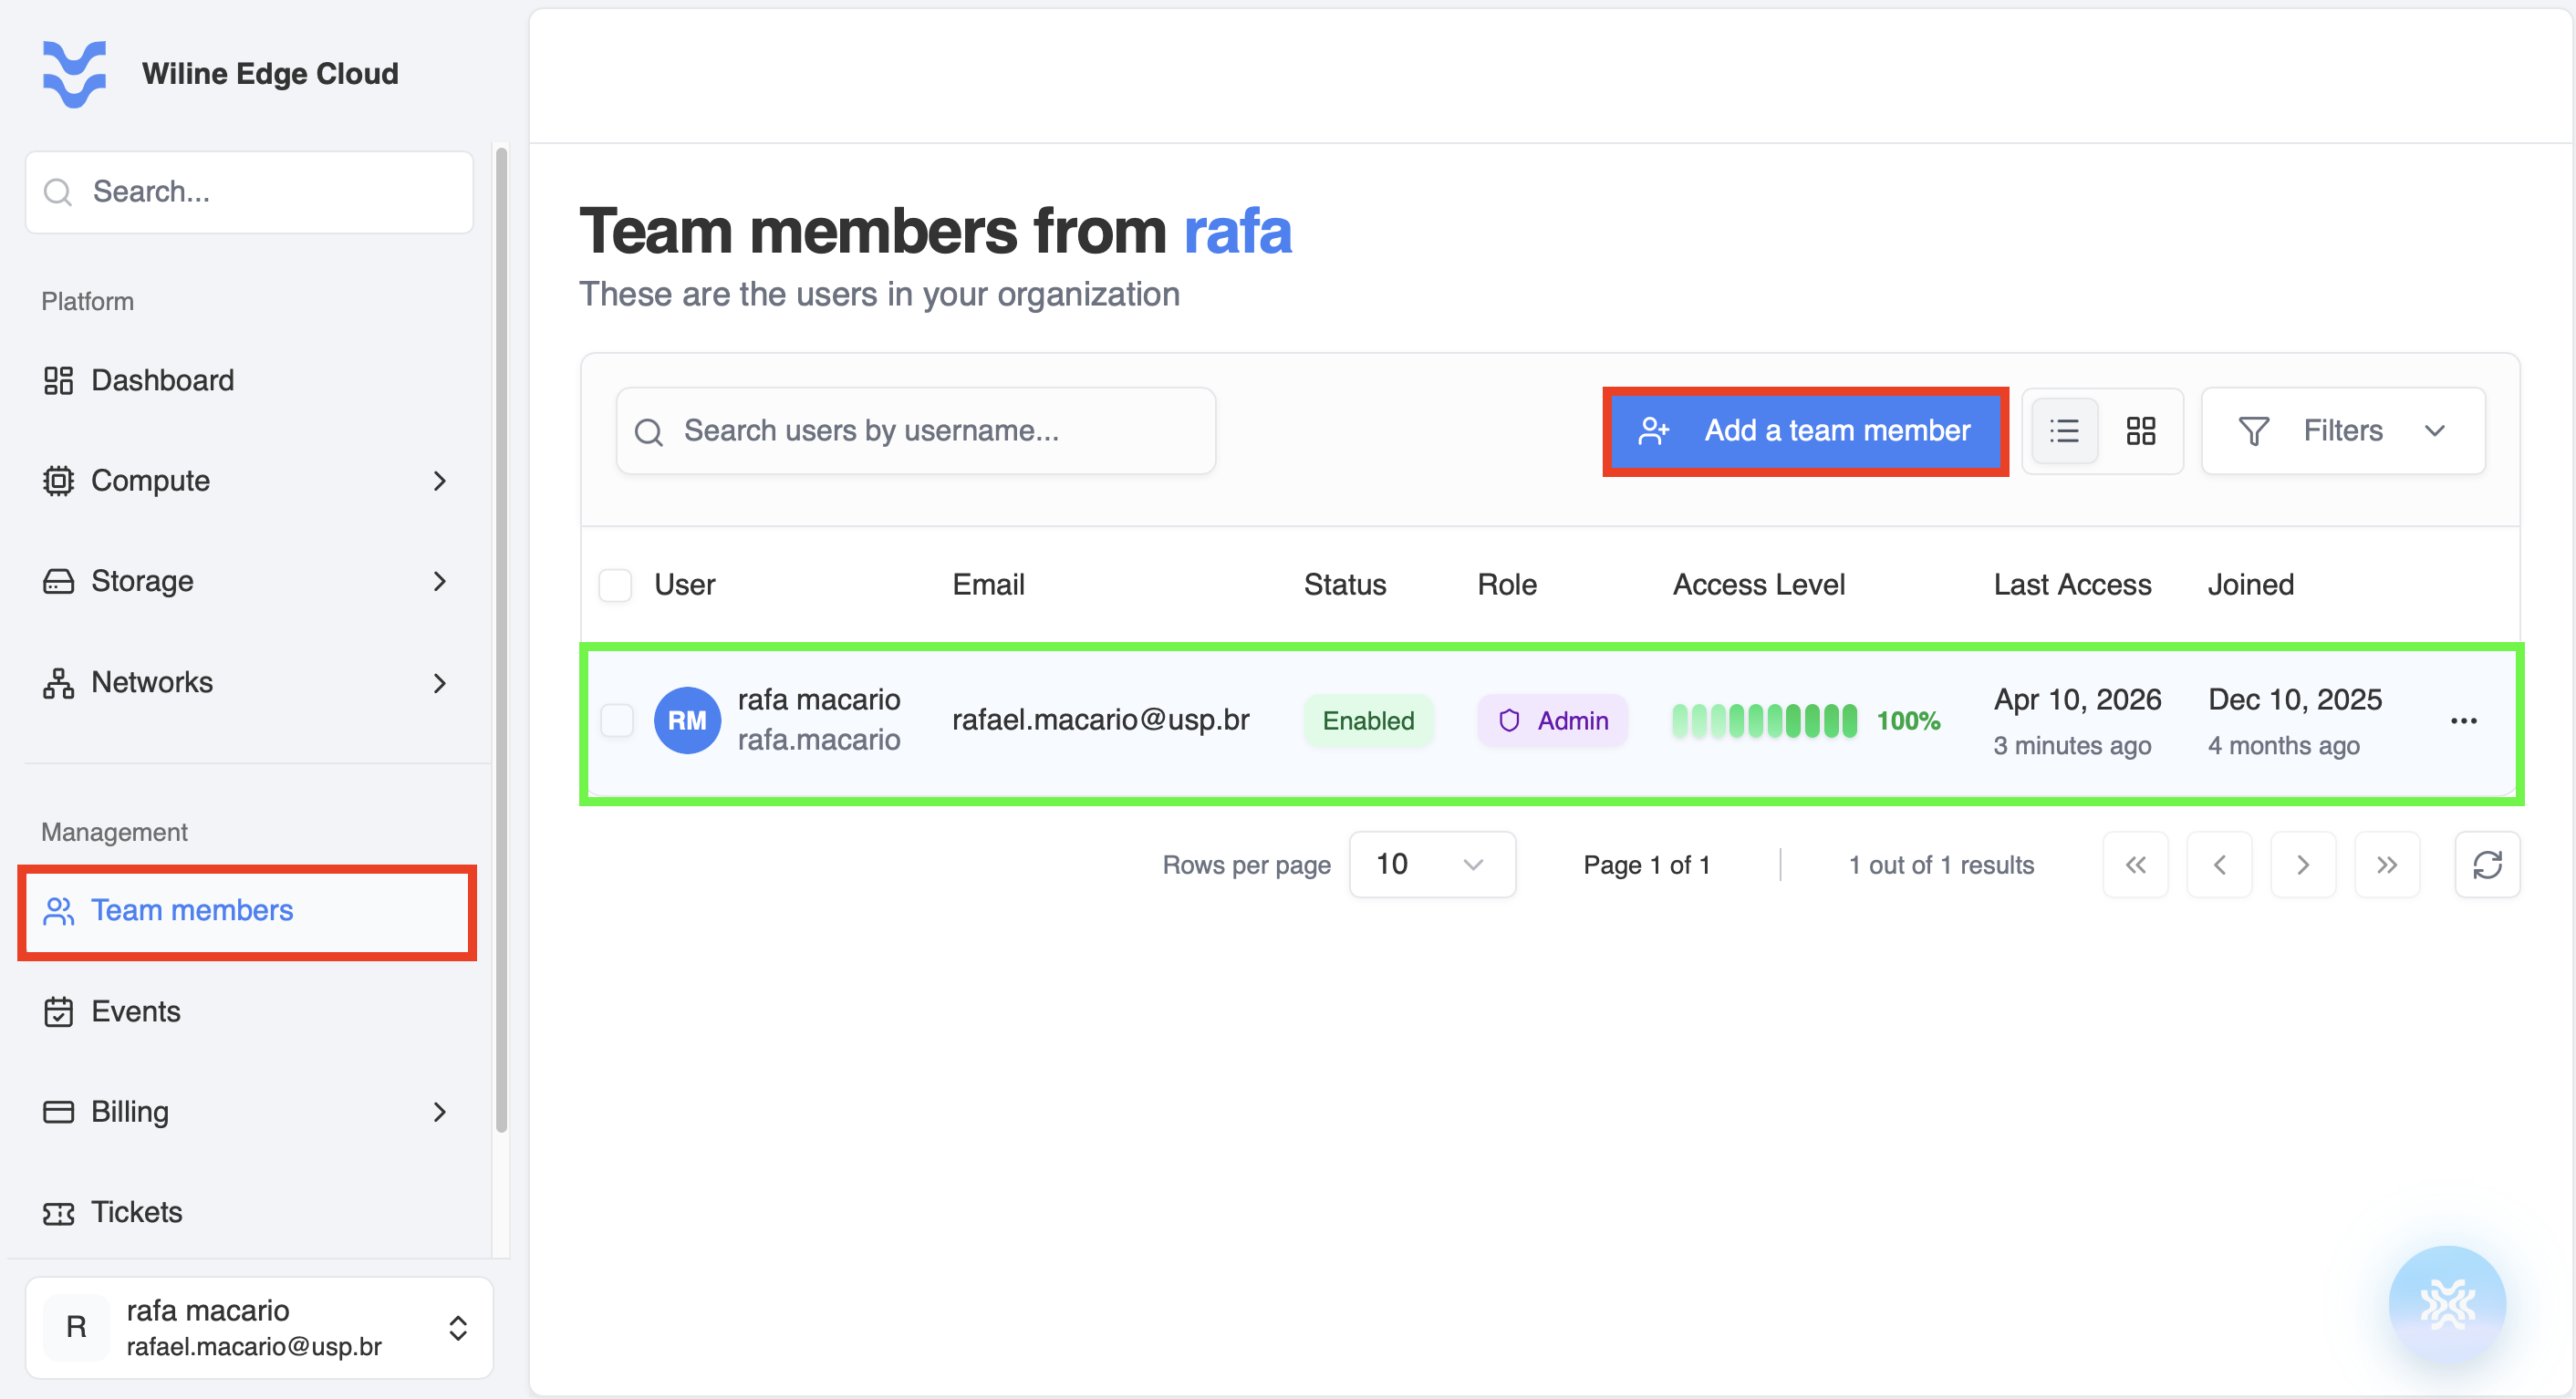
Task: Click the Search users by username field
Action: click(x=916, y=431)
